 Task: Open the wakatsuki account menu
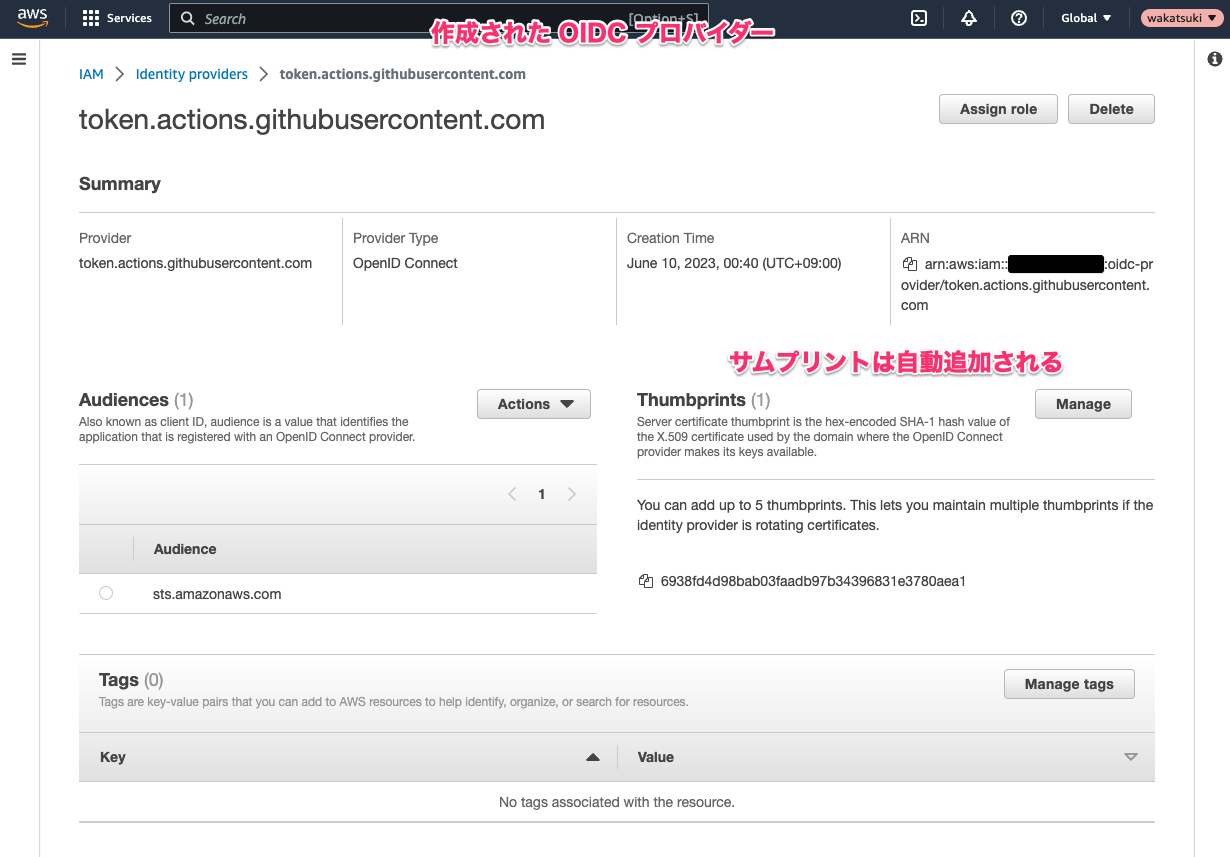[x=1181, y=17]
